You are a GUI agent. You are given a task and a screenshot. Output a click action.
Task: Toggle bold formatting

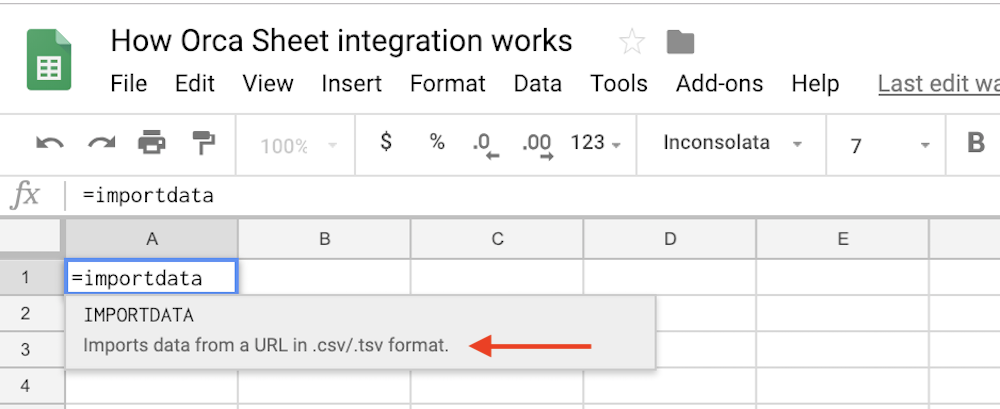pos(976,144)
